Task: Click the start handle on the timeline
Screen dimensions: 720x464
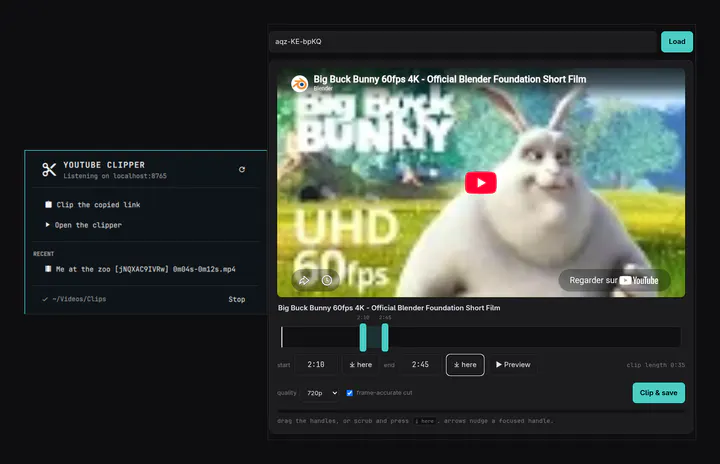Action: pyautogui.click(x=363, y=337)
